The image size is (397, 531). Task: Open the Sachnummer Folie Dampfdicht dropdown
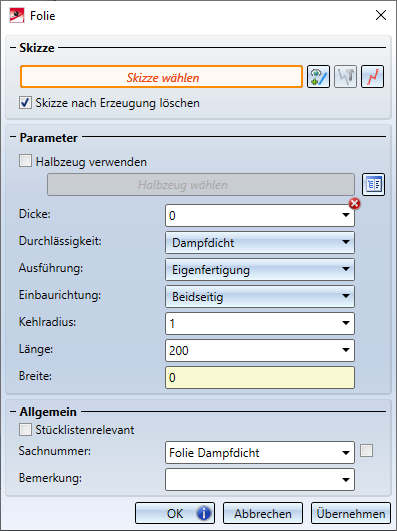coord(260,452)
